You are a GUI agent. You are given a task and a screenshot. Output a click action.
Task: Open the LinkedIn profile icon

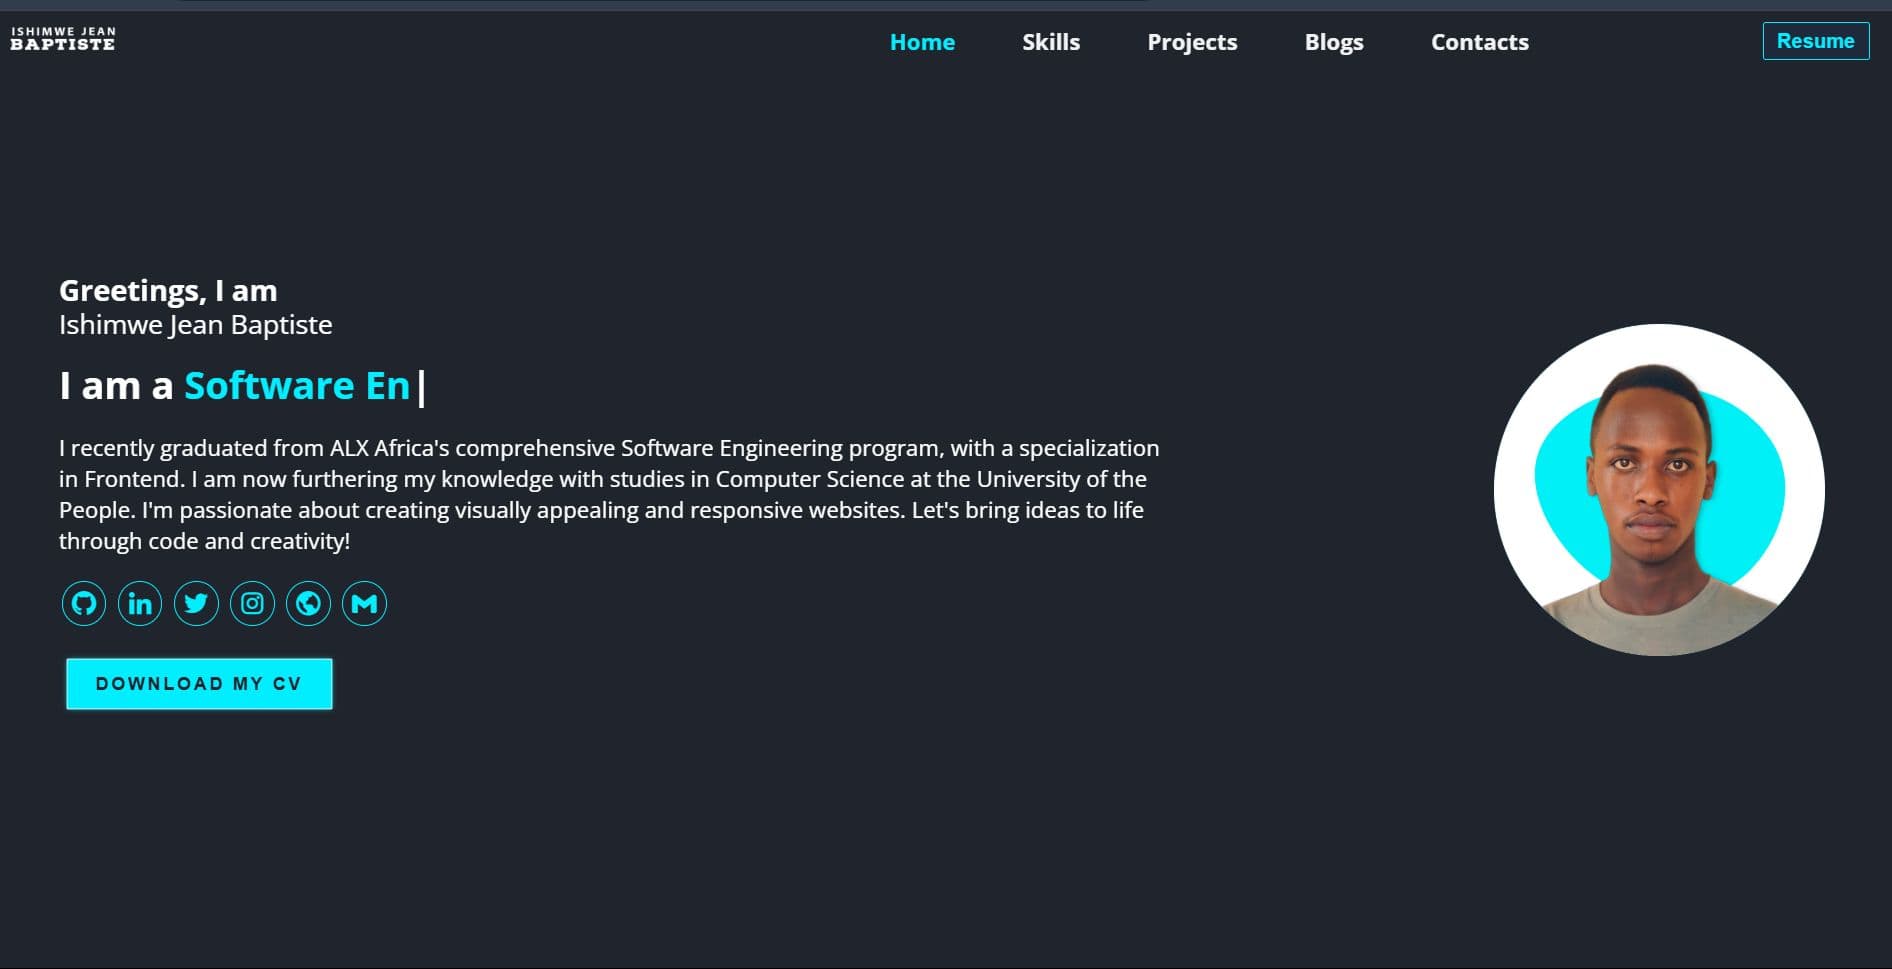(140, 603)
